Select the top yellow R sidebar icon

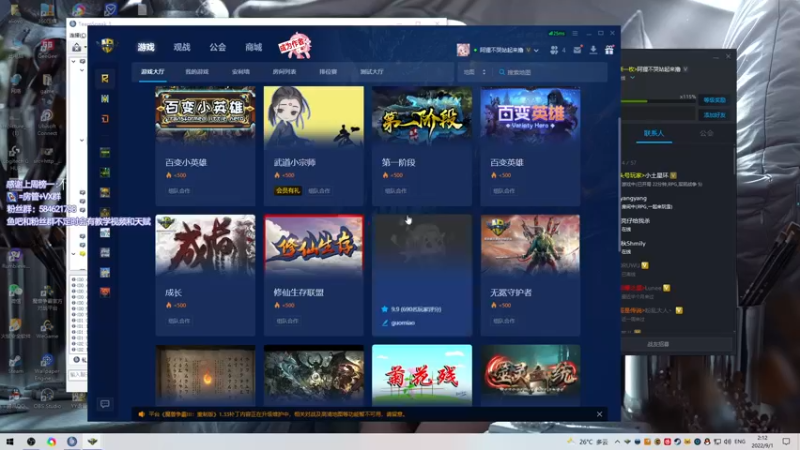coord(105,78)
